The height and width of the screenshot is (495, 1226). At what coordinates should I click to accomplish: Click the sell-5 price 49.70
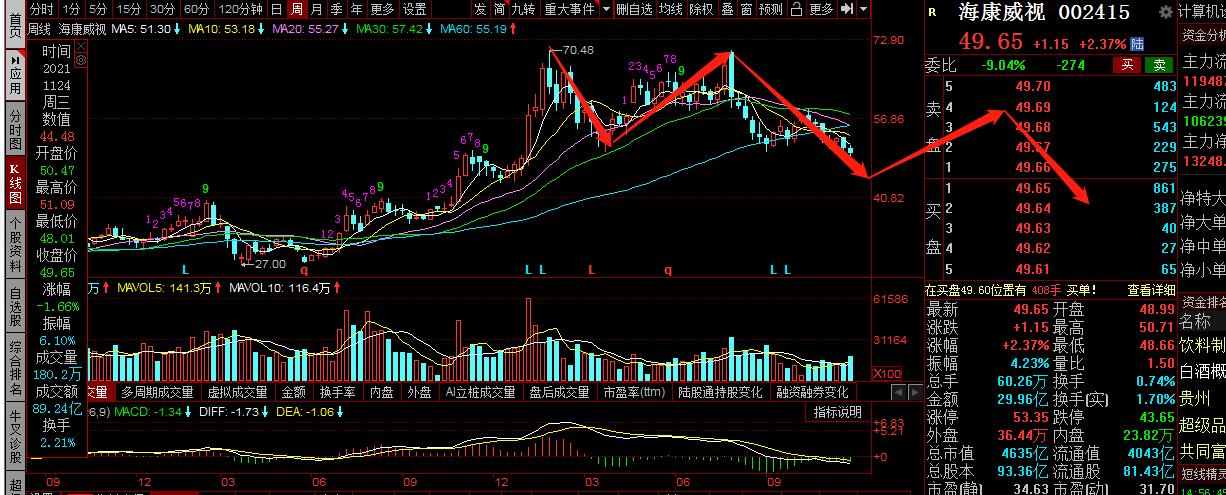(x=1033, y=86)
